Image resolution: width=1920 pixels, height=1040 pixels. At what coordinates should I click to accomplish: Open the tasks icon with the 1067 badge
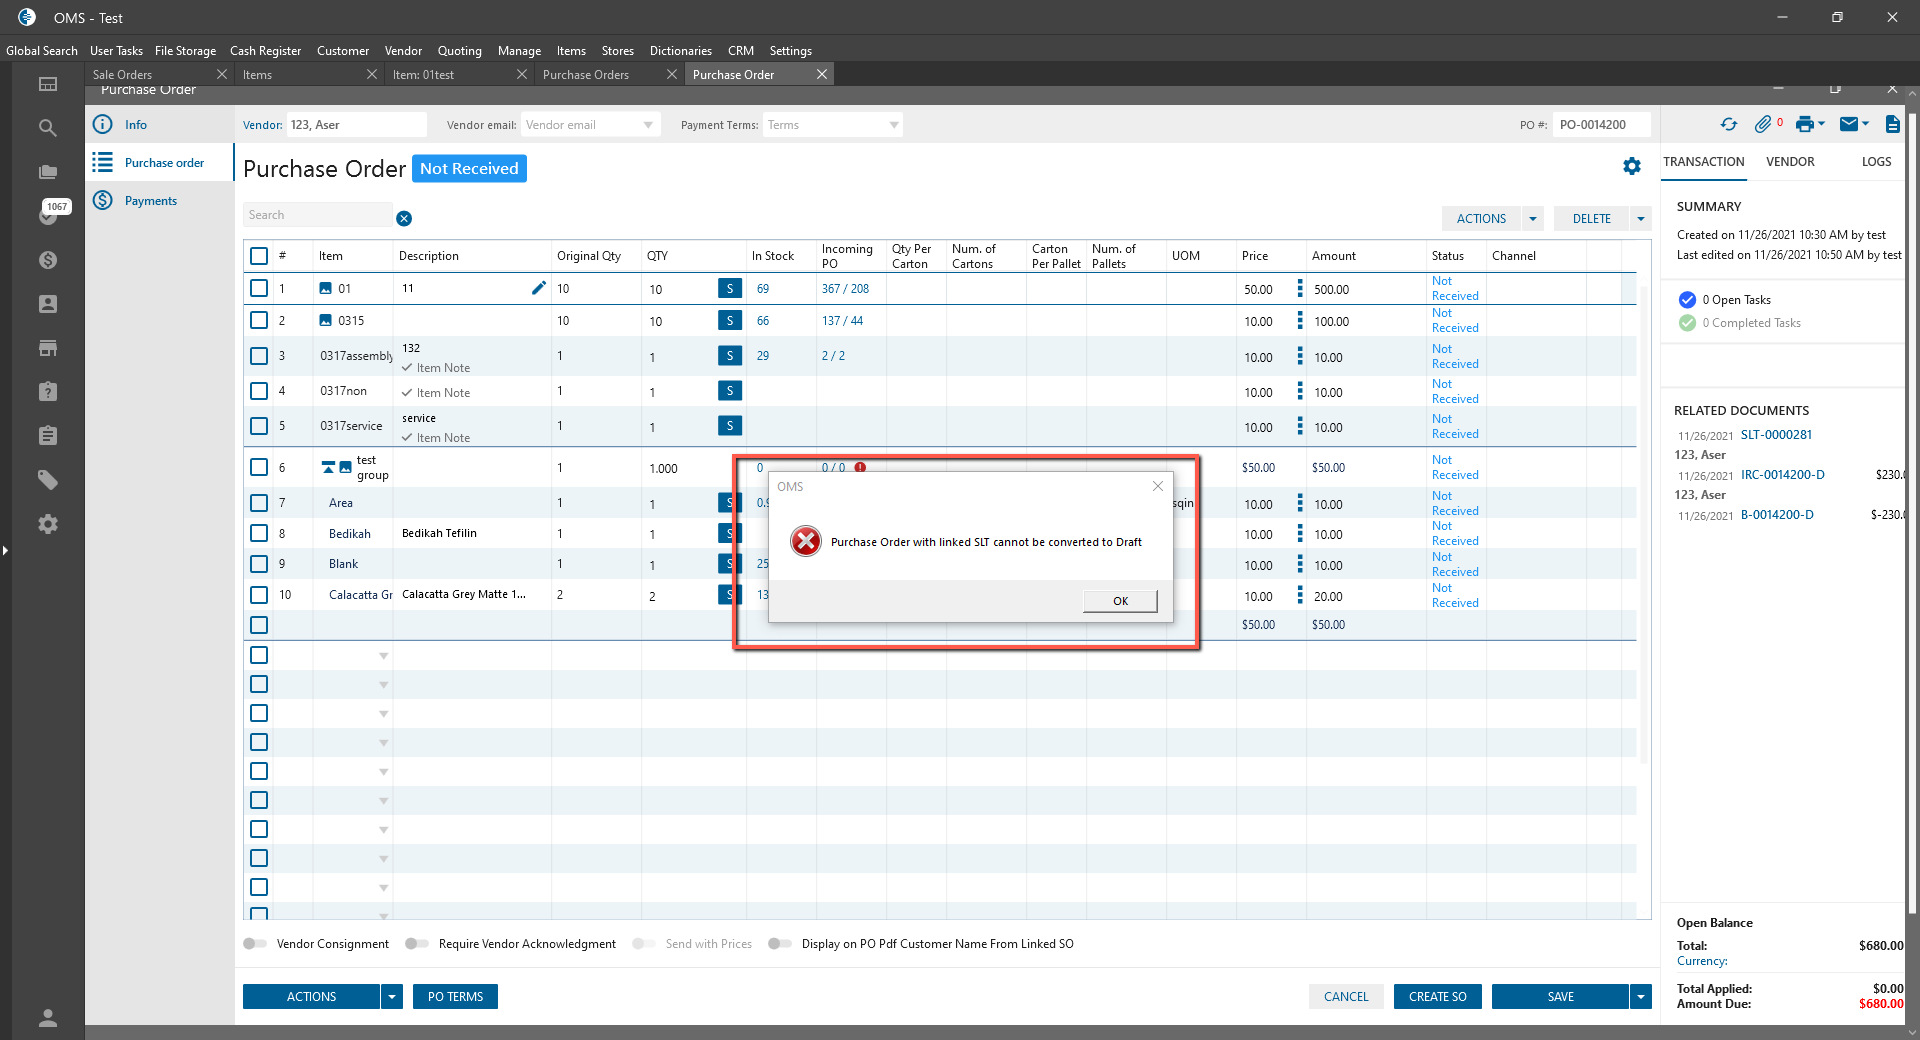pyautogui.click(x=49, y=214)
